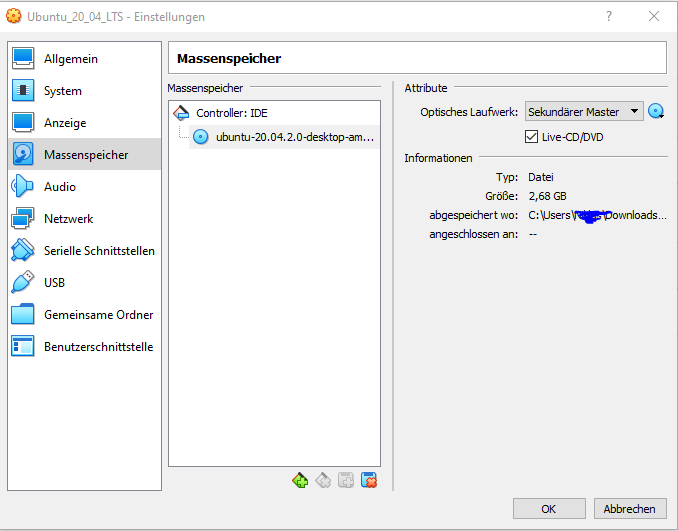Click the 'angeschlossen an:' label
The width and height of the screenshot is (678, 531).
[473, 234]
